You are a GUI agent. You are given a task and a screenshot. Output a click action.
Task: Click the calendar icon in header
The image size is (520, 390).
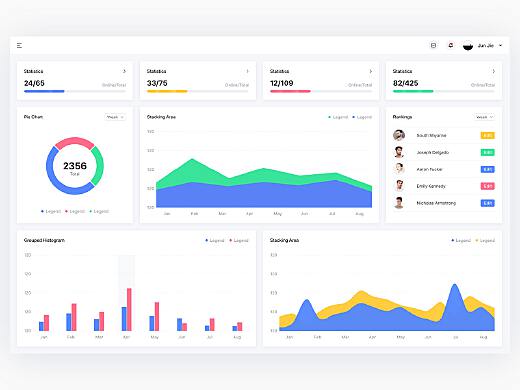[433, 45]
